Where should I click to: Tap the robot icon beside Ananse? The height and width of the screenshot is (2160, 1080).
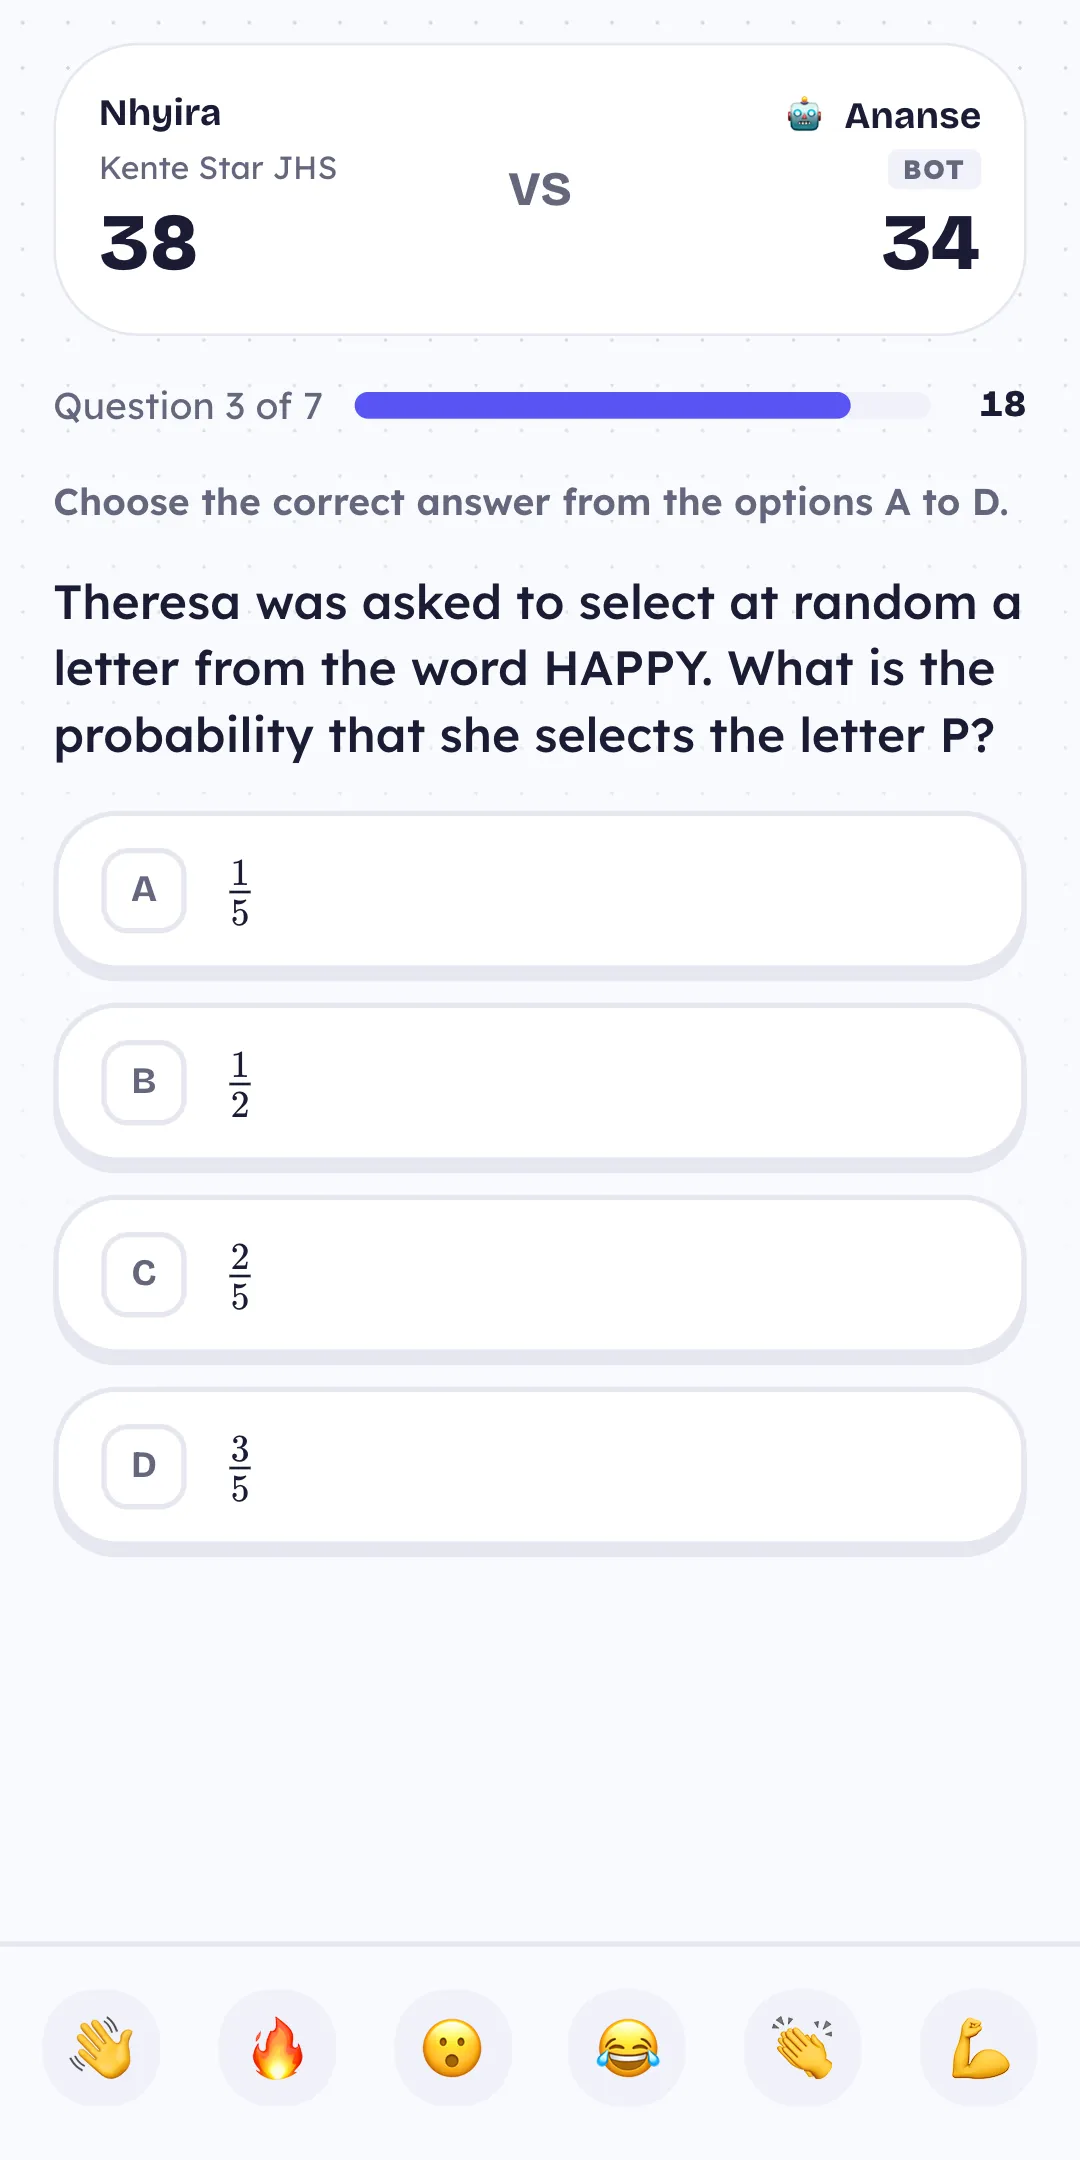point(805,115)
